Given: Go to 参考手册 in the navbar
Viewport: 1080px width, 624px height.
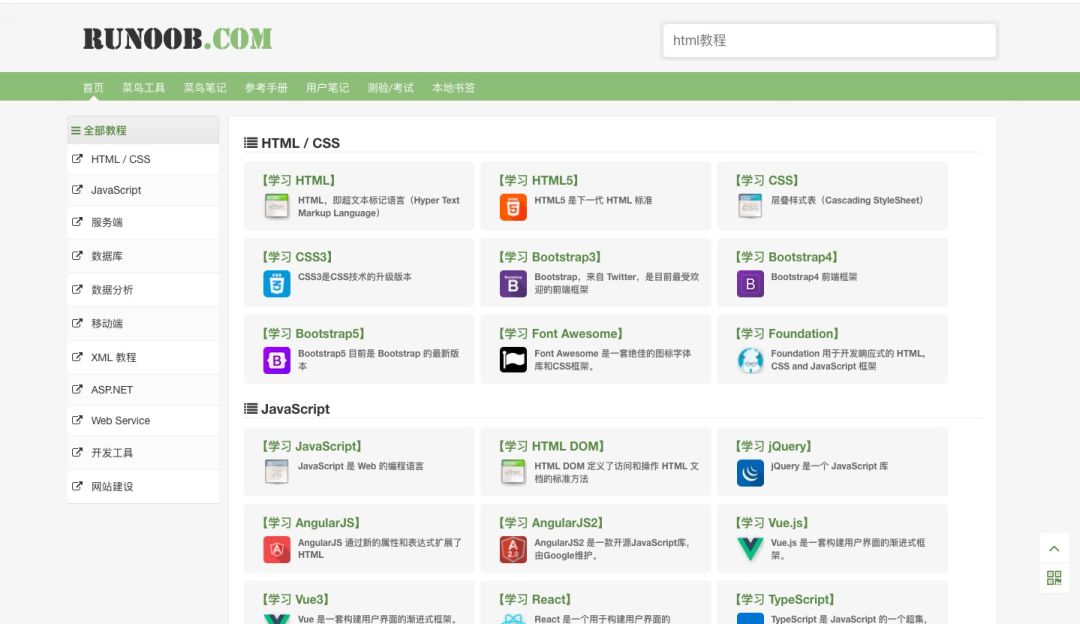Looking at the screenshot, I should click(x=266, y=87).
